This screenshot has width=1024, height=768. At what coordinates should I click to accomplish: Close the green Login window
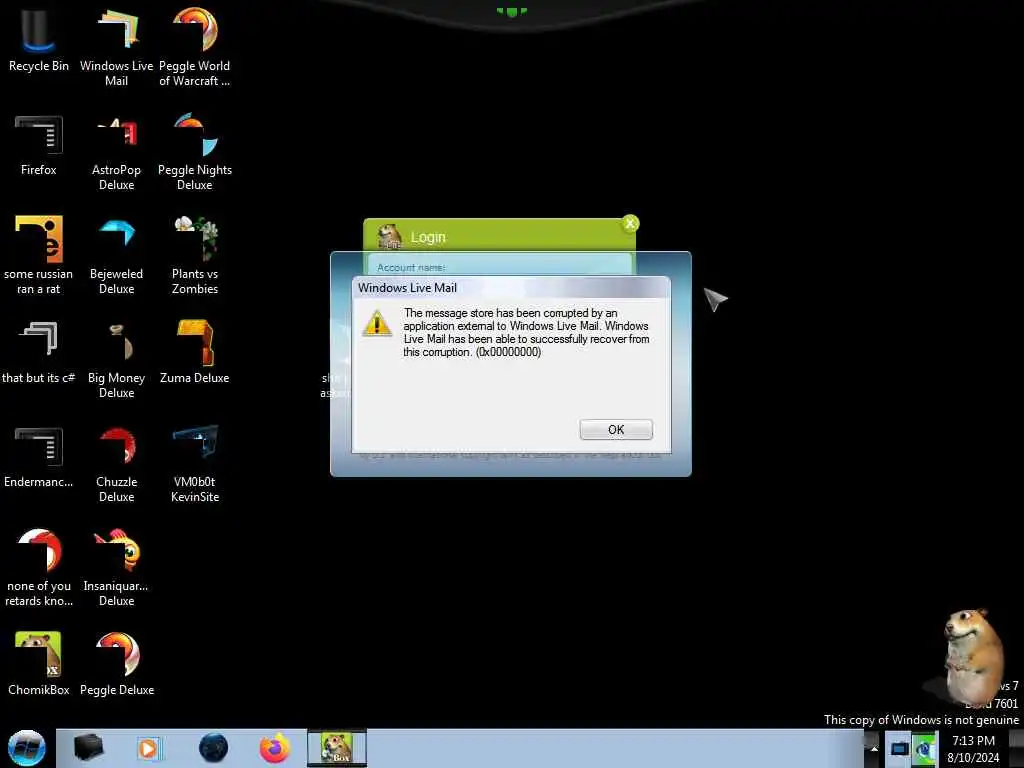(630, 223)
